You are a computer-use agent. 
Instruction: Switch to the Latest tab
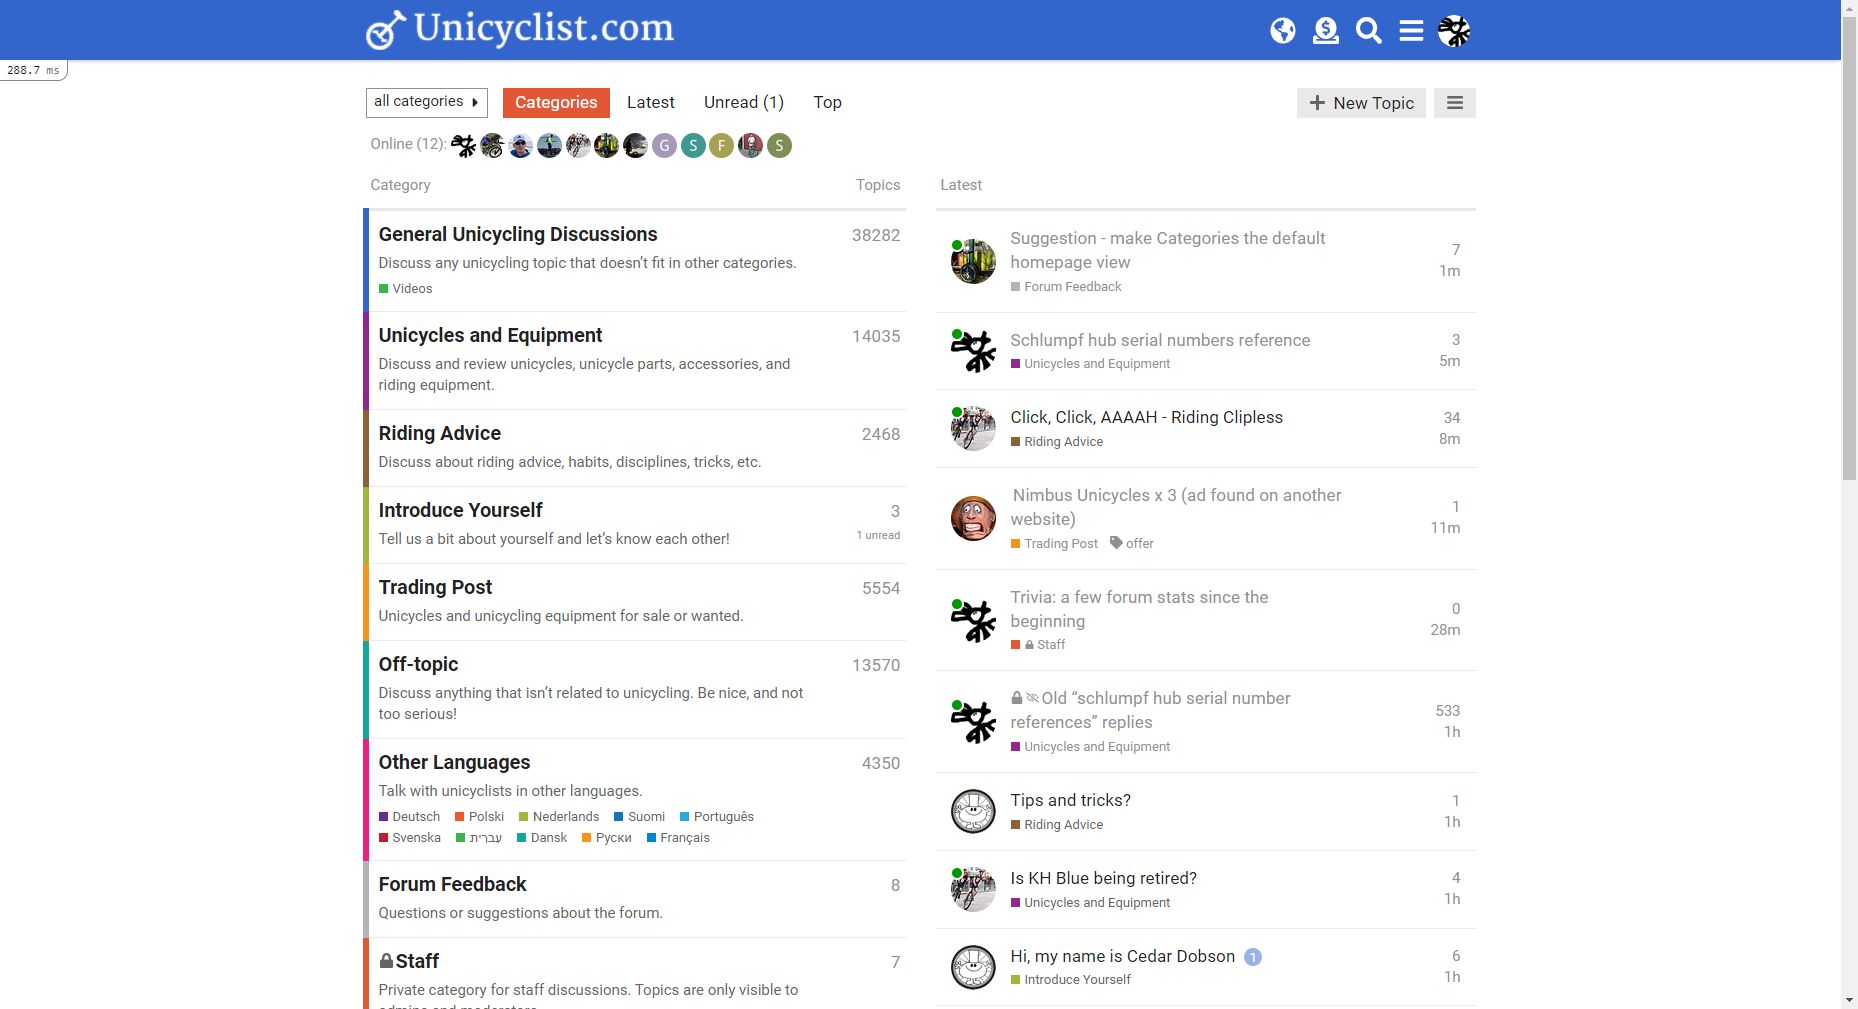pyautogui.click(x=650, y=102)
